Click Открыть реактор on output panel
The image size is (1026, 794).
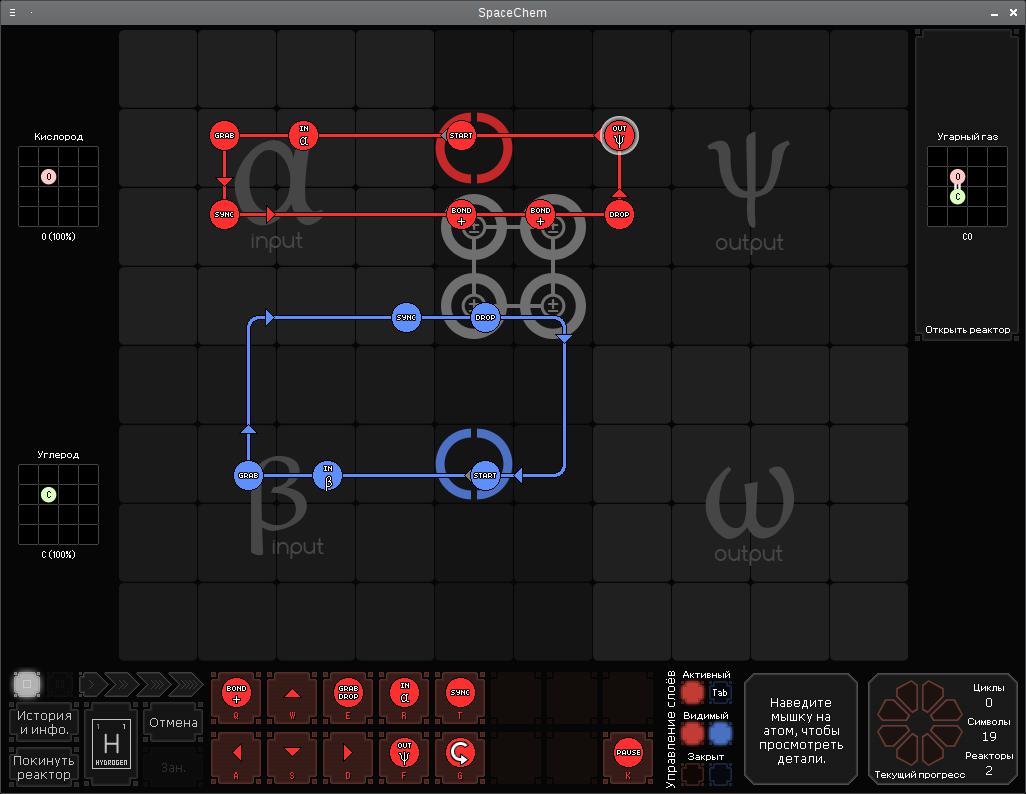click(x=967, y=329)
